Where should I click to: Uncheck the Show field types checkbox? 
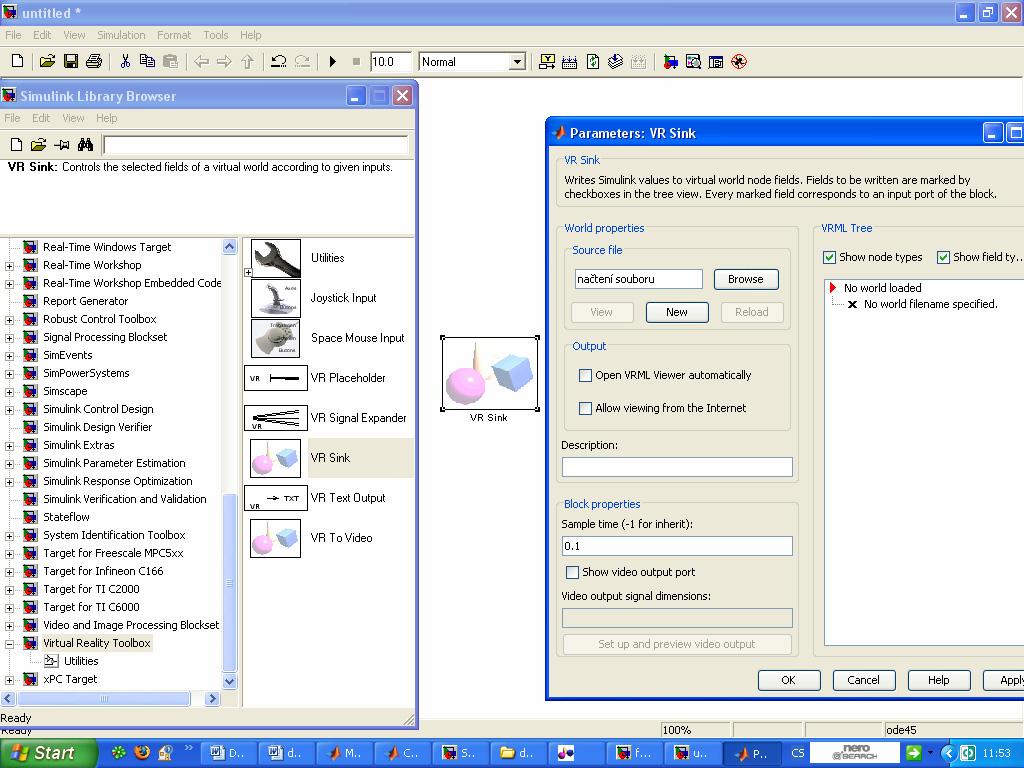tap(943, 257)
